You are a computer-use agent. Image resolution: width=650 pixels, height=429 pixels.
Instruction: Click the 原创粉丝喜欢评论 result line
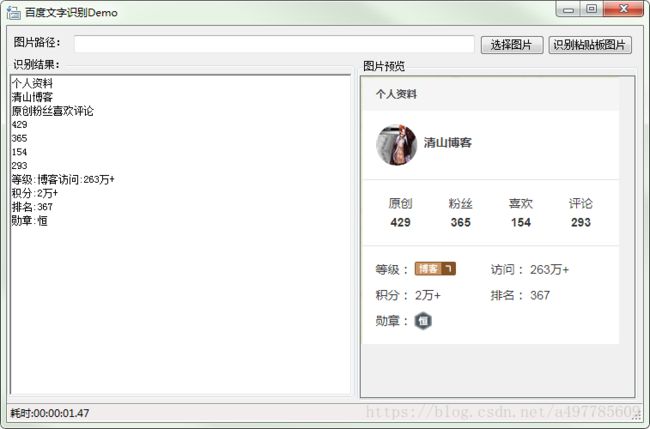53,111
